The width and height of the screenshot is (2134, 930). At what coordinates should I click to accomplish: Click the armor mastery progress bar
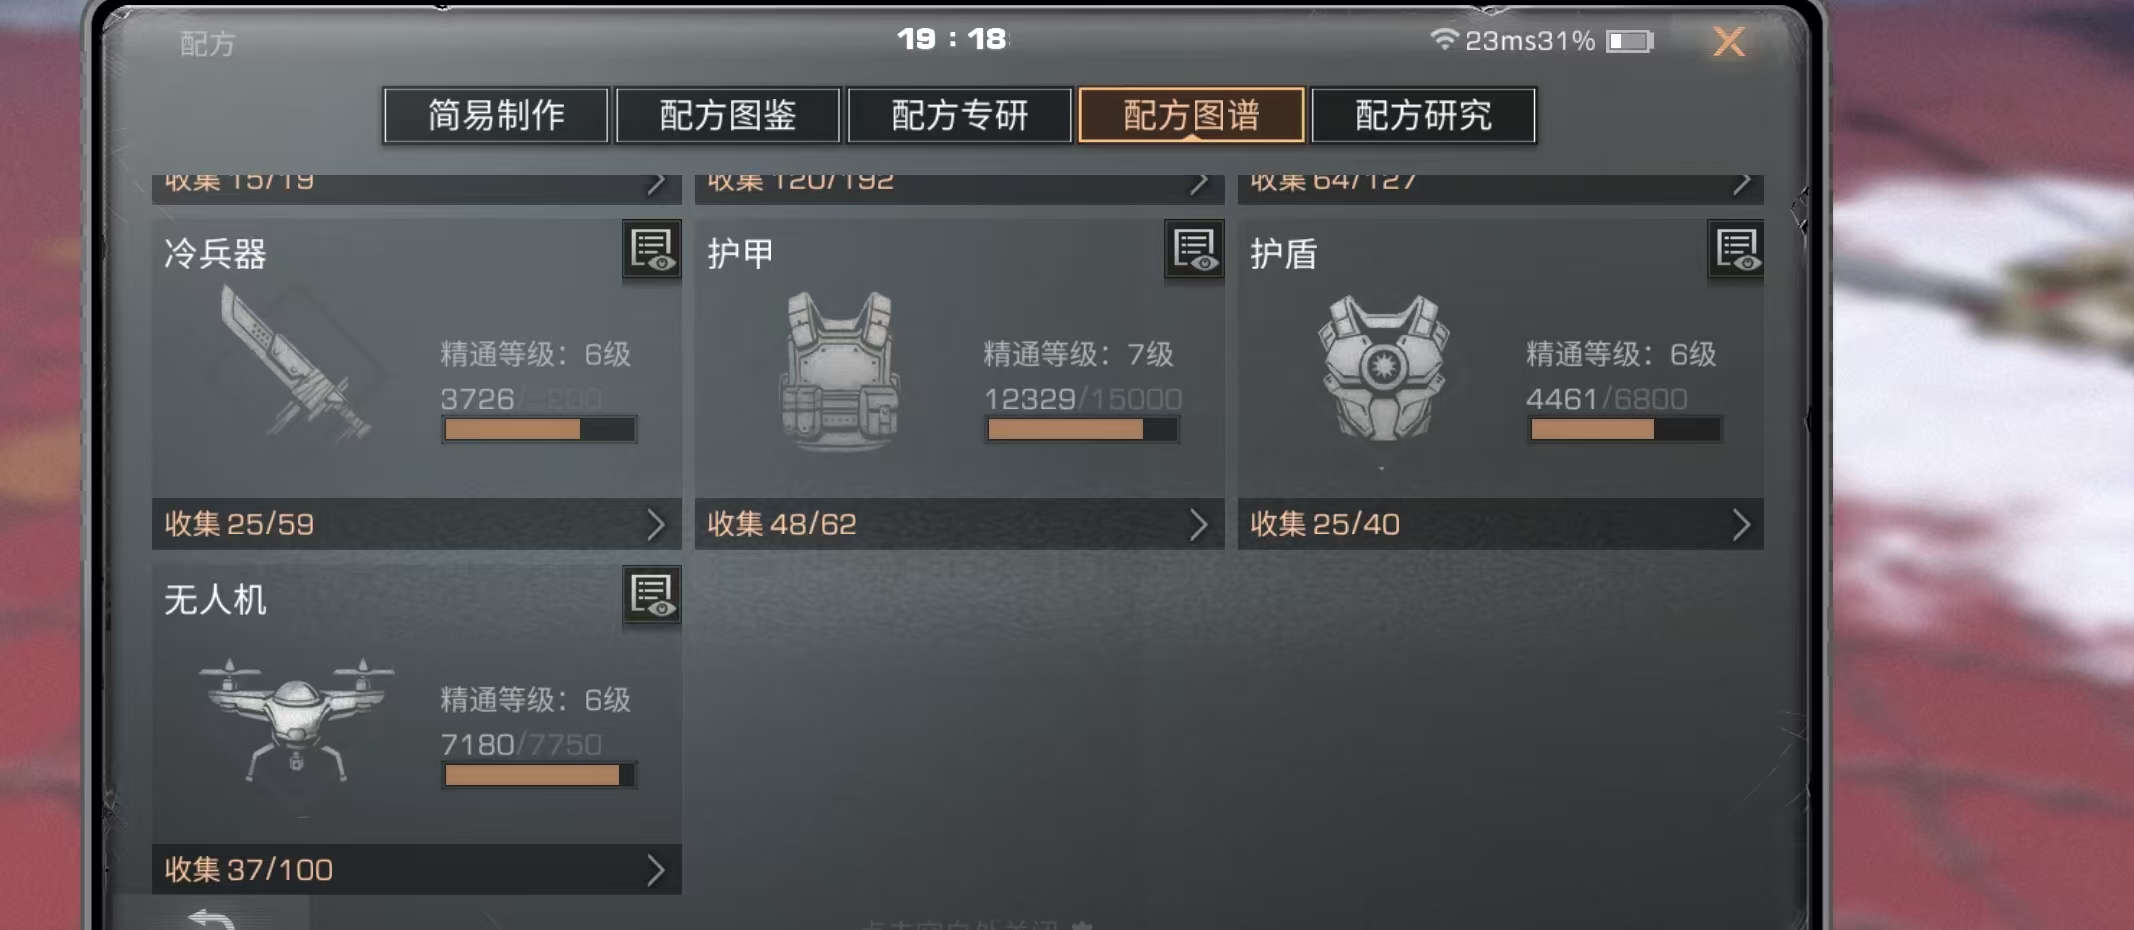click(x=1082, y=429)
